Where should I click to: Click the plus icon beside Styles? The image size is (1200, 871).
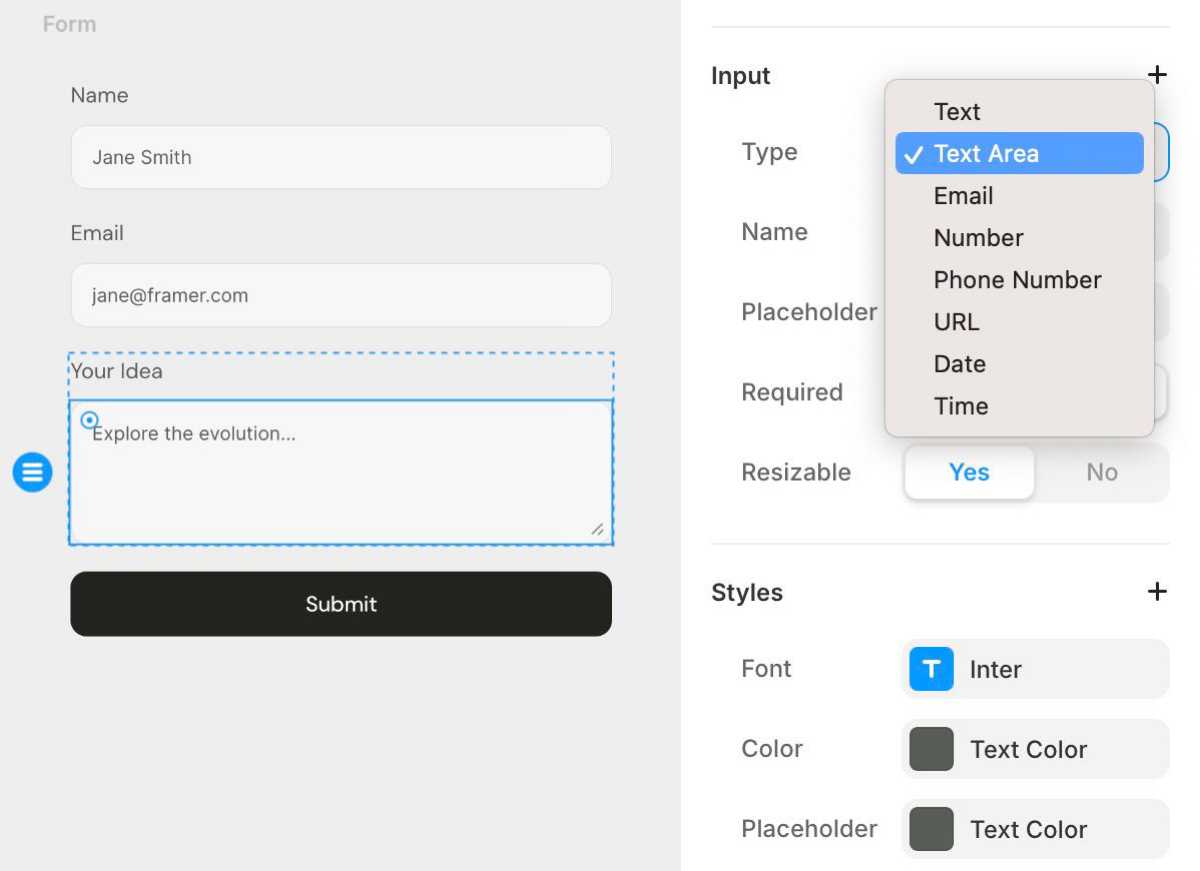[x=1157, y=591]
